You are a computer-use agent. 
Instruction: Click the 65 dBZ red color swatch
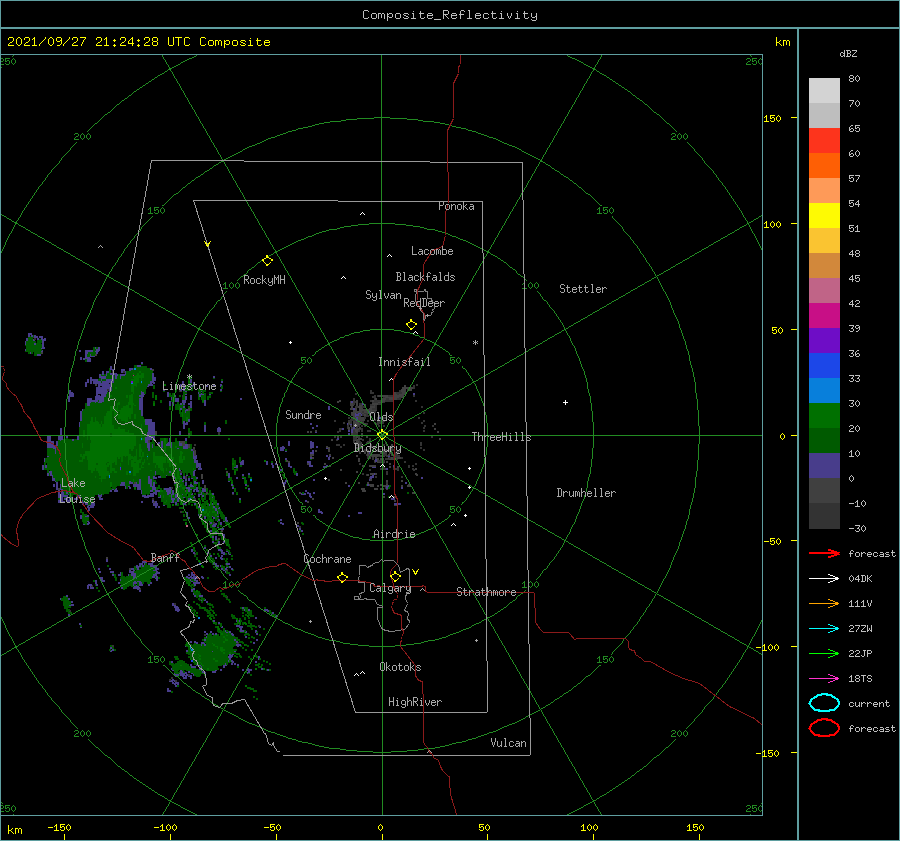tap(824, 141)
